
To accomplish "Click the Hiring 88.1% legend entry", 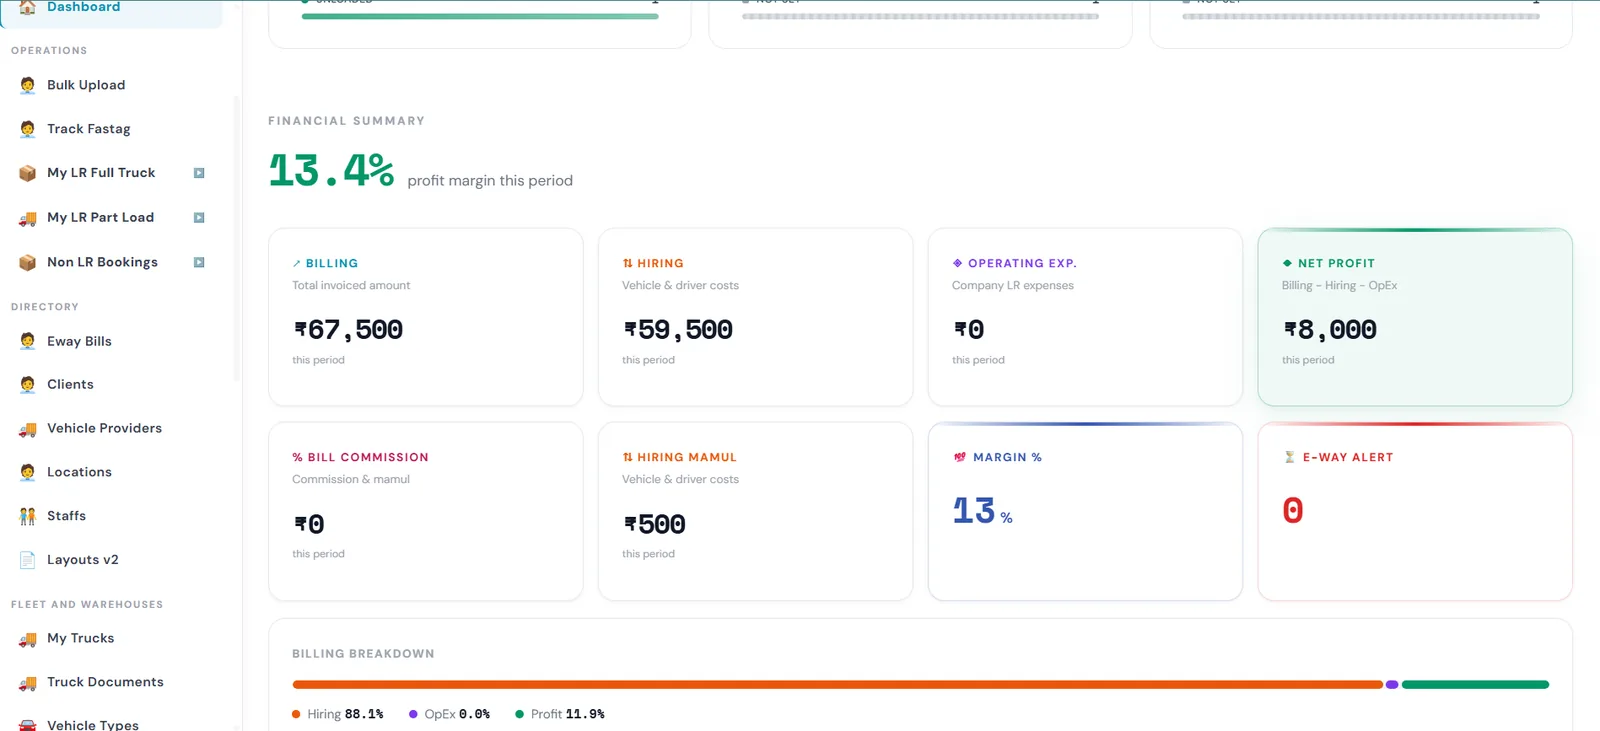I will [x=337, y=714].
